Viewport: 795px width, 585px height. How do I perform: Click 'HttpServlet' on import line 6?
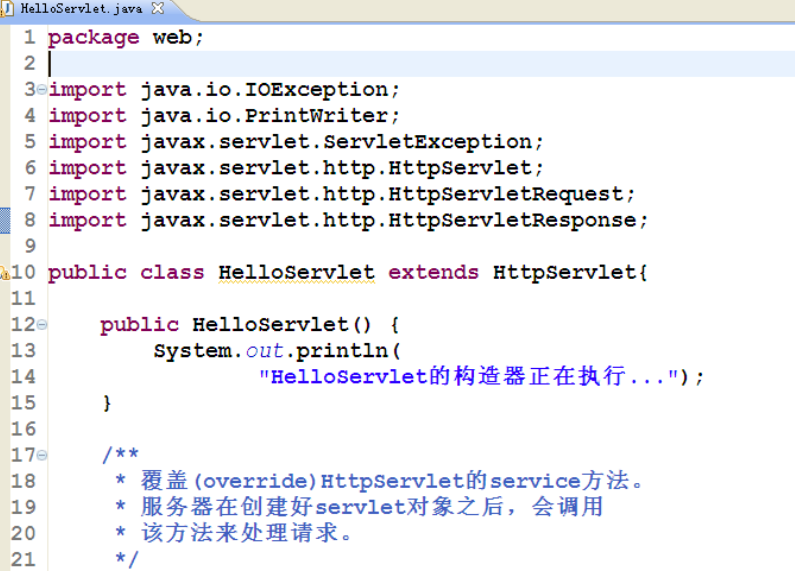click(460, 168)
